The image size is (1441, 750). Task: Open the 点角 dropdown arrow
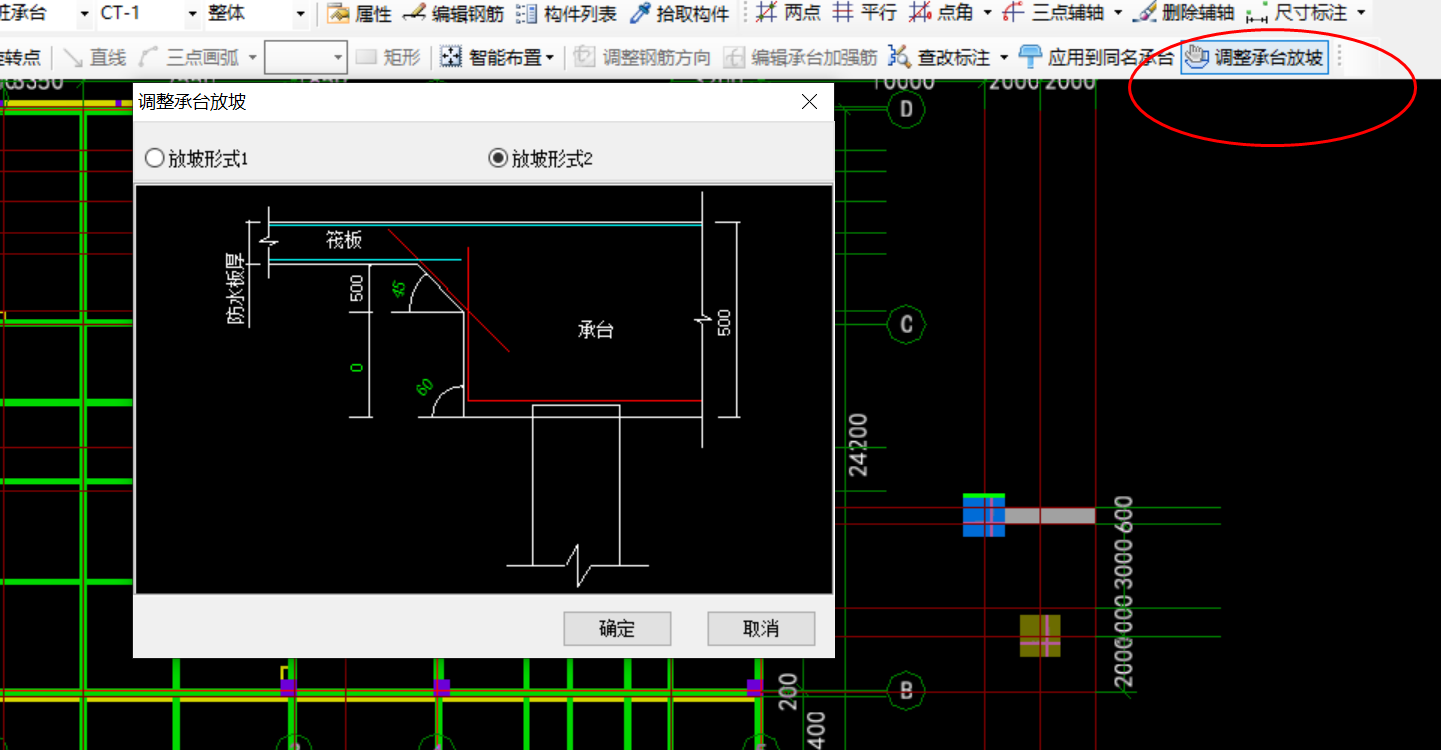(x=988, y=14)
